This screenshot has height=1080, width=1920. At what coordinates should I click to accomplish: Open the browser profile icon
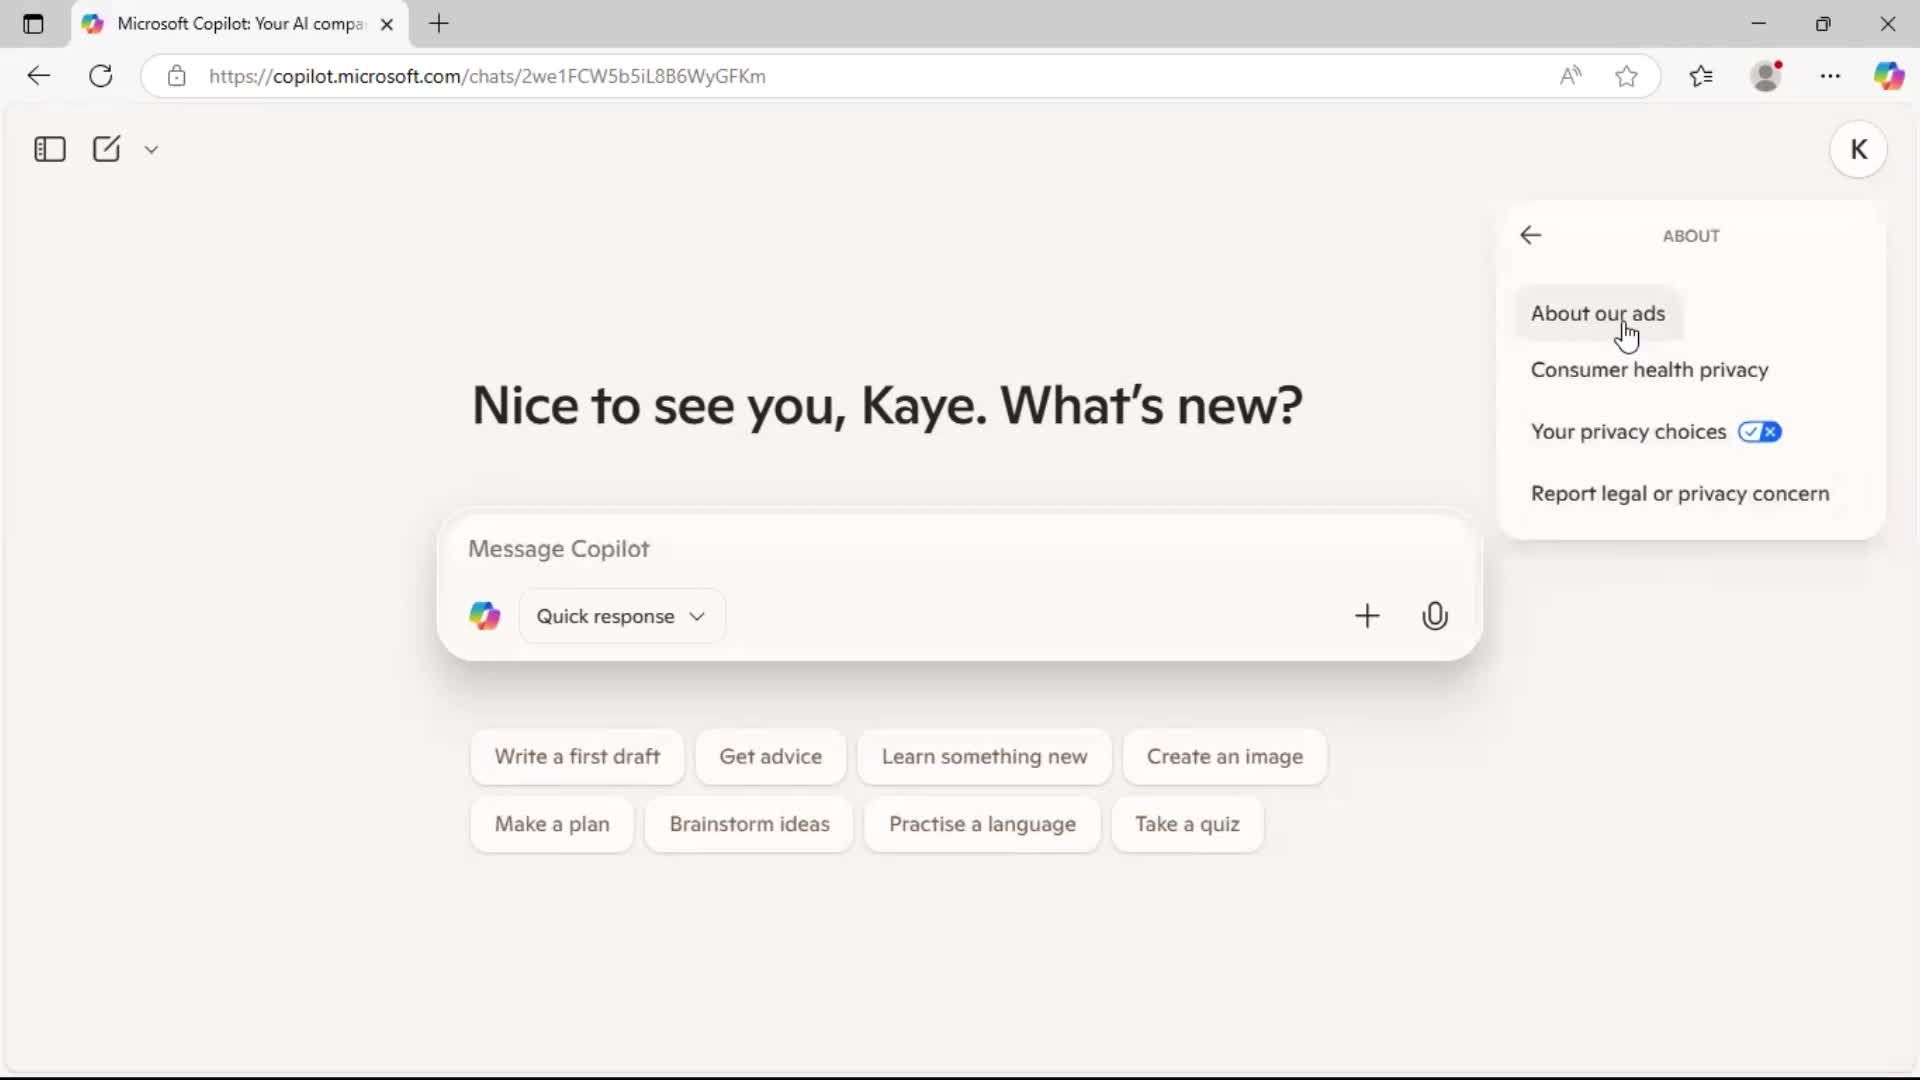click(1767, 76)
